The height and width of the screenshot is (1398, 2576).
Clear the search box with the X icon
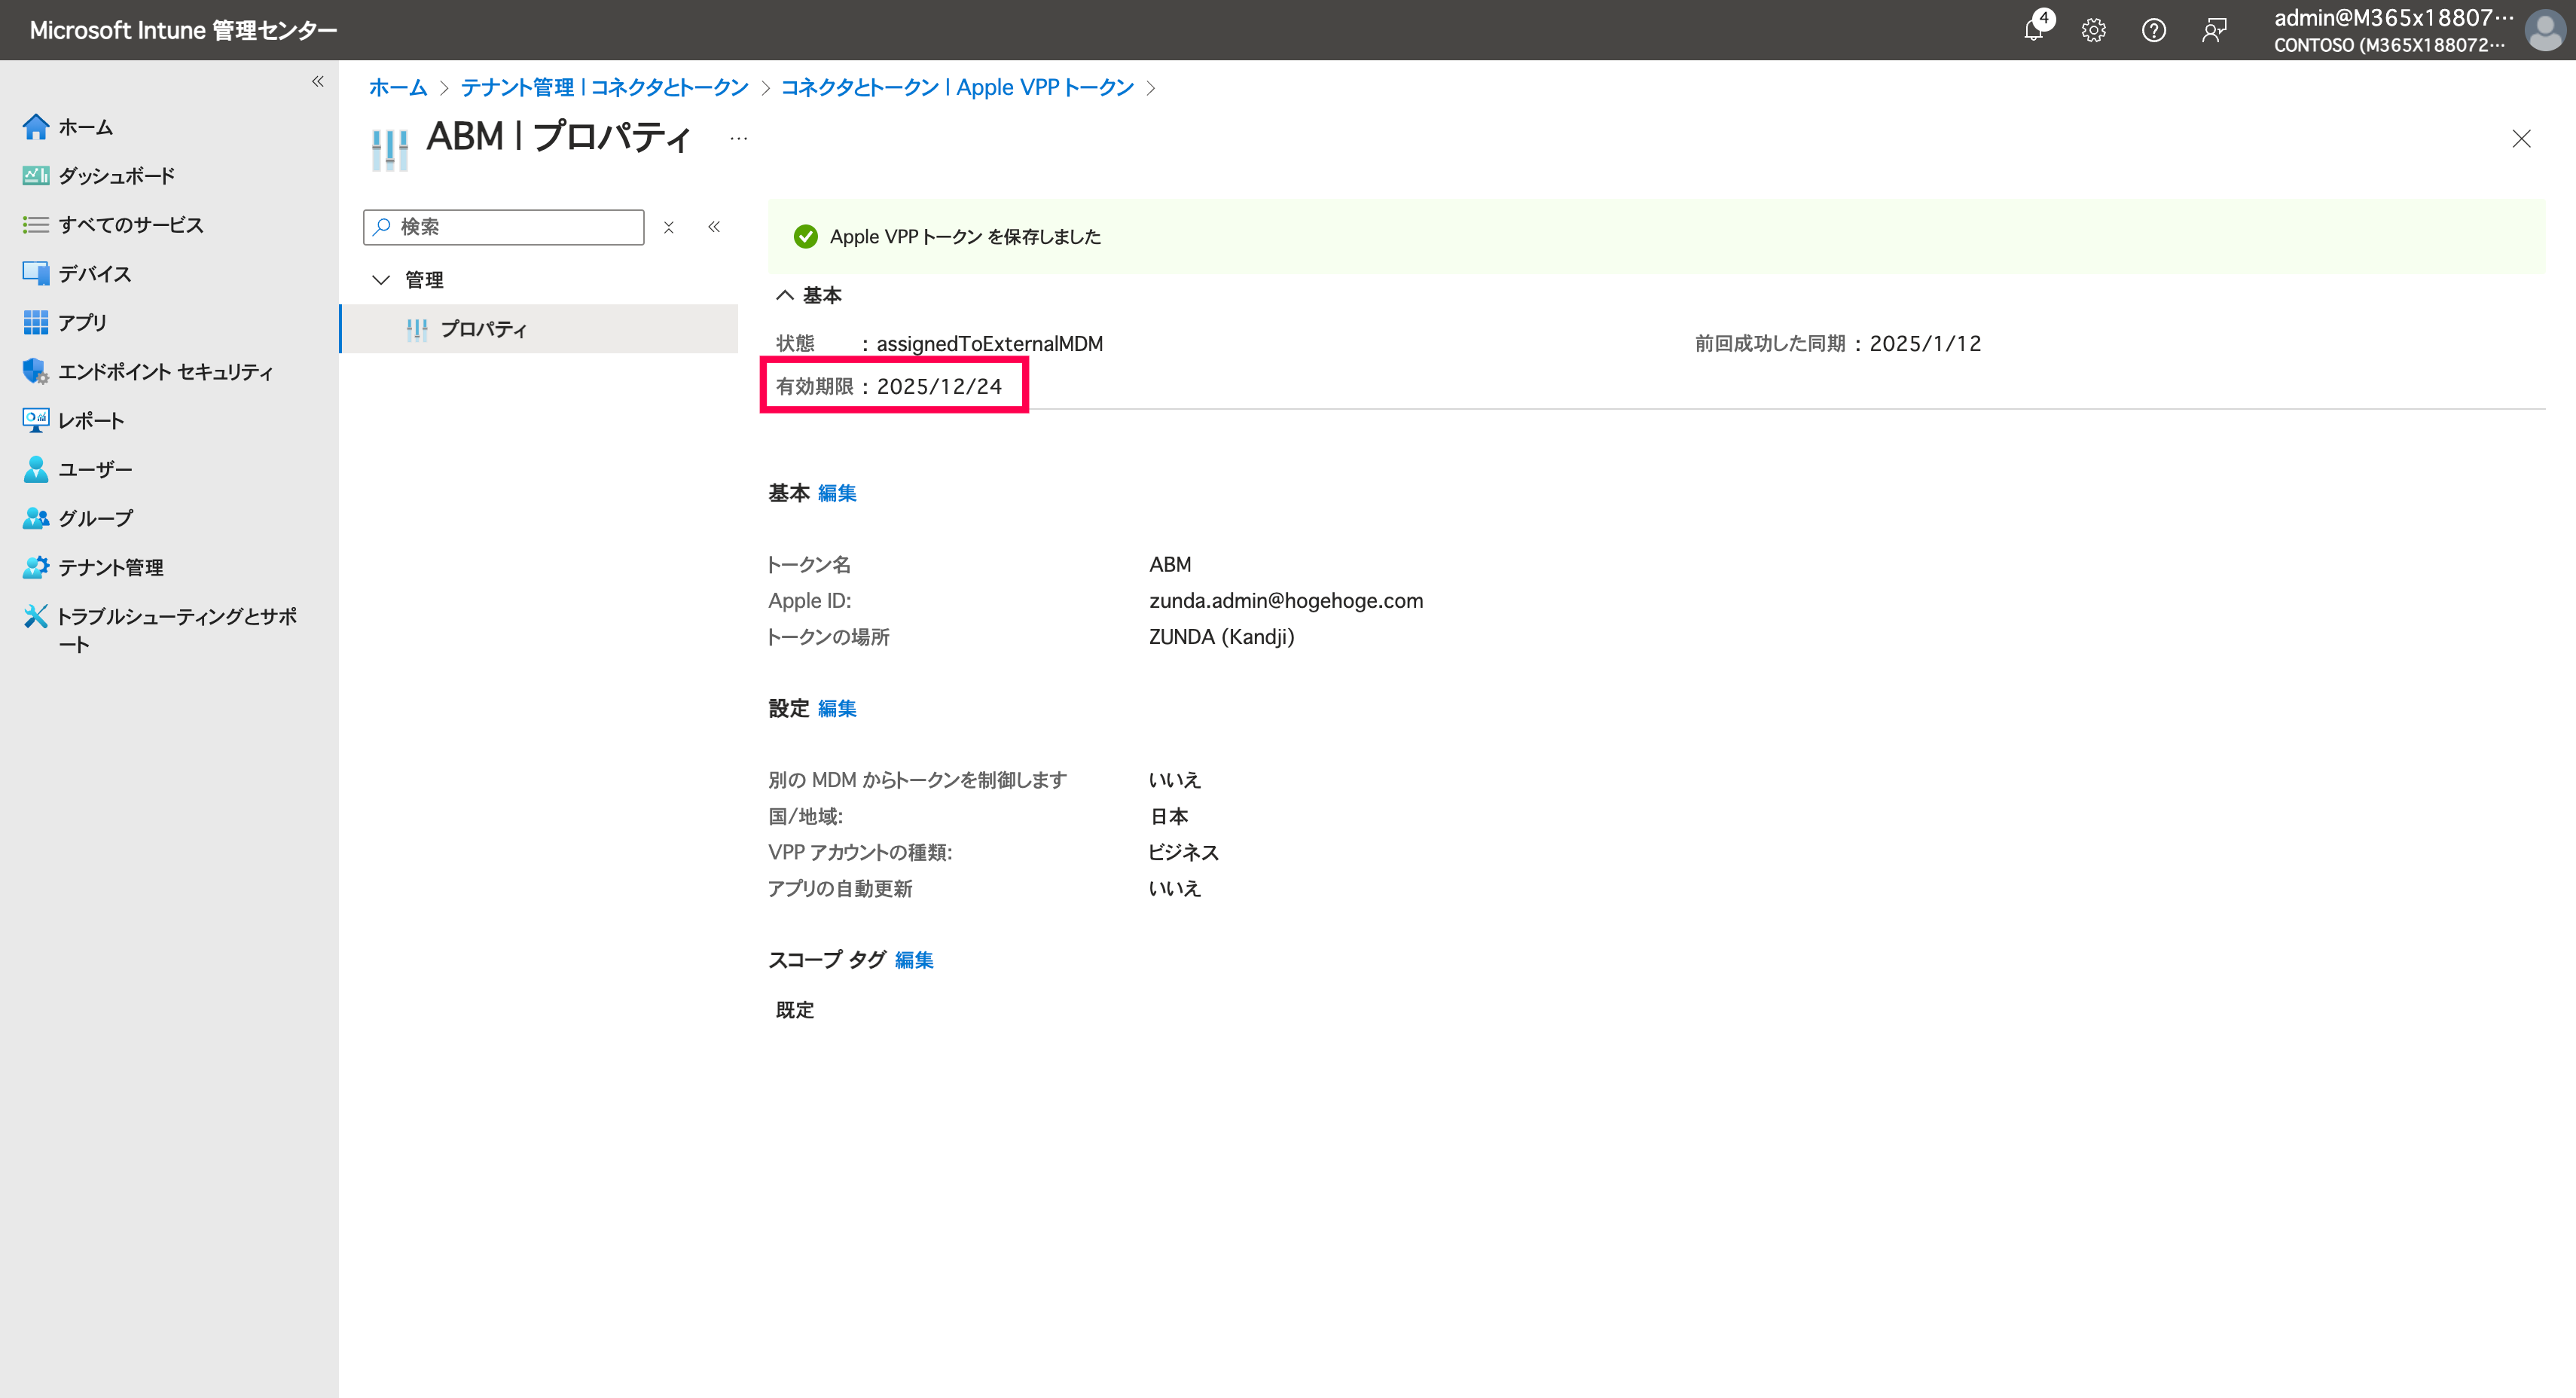(669, 227)
